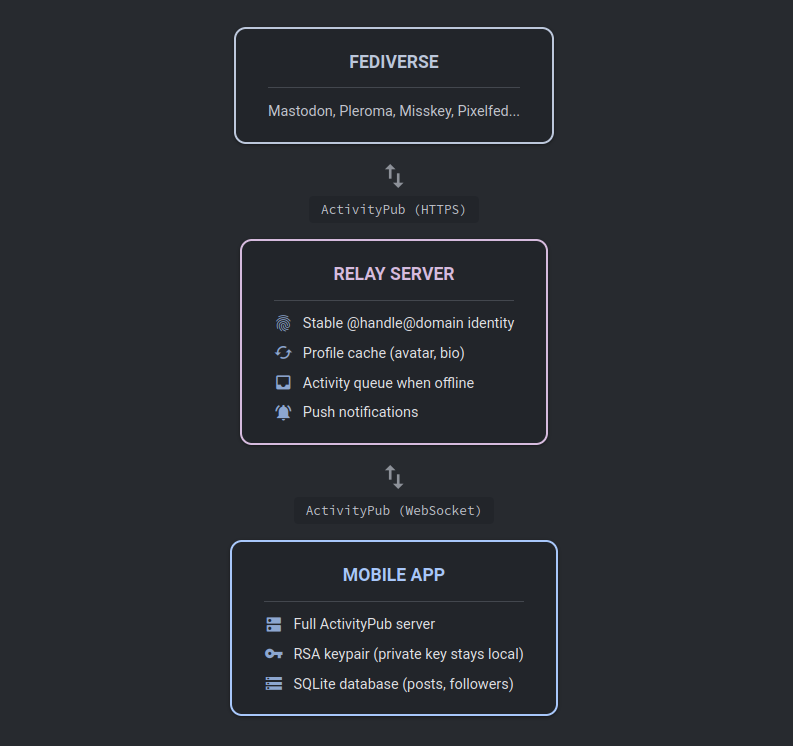Click the arrows icon above ActivityPub (HTTPS)
Screen dimensions: 793x746
(x=394, y=176)
